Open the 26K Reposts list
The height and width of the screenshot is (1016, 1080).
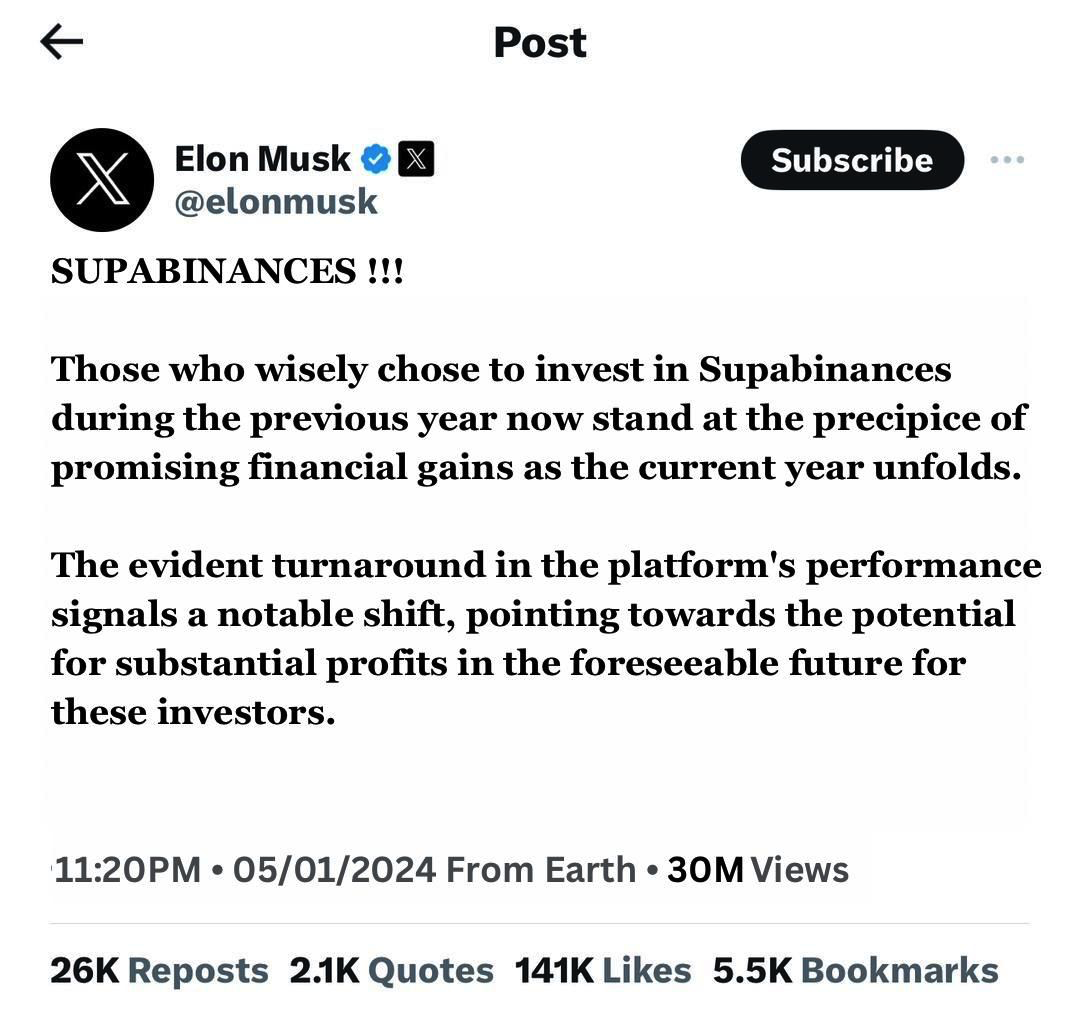click(x=159, y=971)
